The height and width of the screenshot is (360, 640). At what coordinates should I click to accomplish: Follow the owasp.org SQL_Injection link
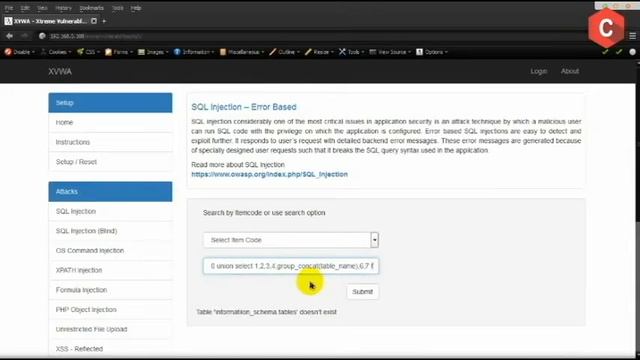click(x=269, y=174)
